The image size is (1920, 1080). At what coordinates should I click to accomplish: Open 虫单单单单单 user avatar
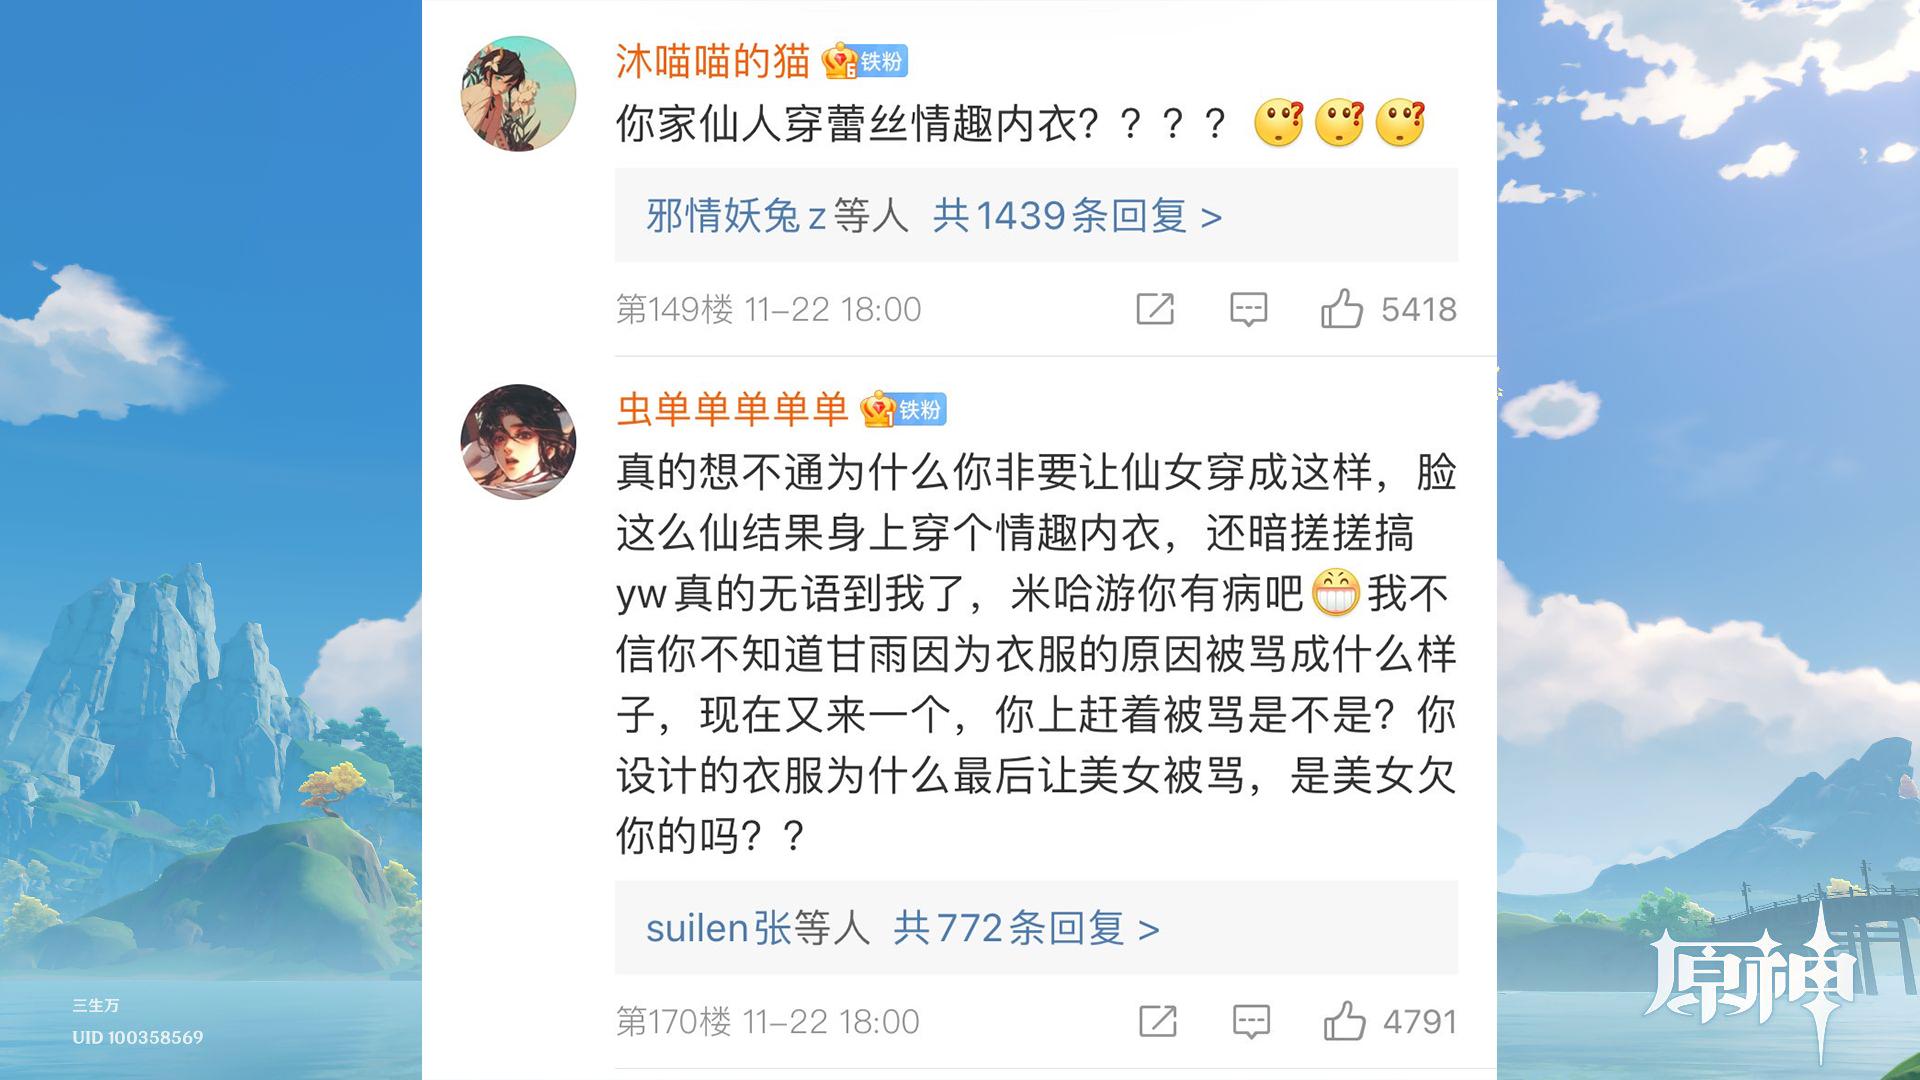518,442
